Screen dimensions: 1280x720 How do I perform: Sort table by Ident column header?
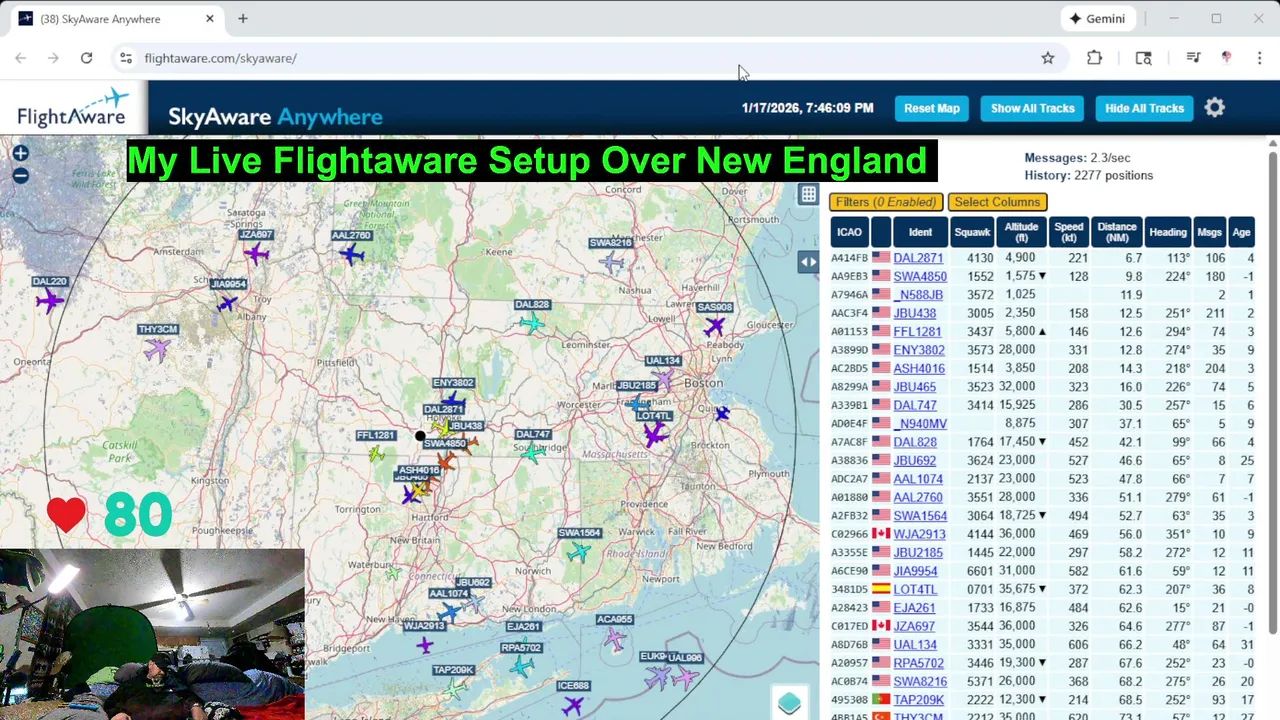pos(920,232)
